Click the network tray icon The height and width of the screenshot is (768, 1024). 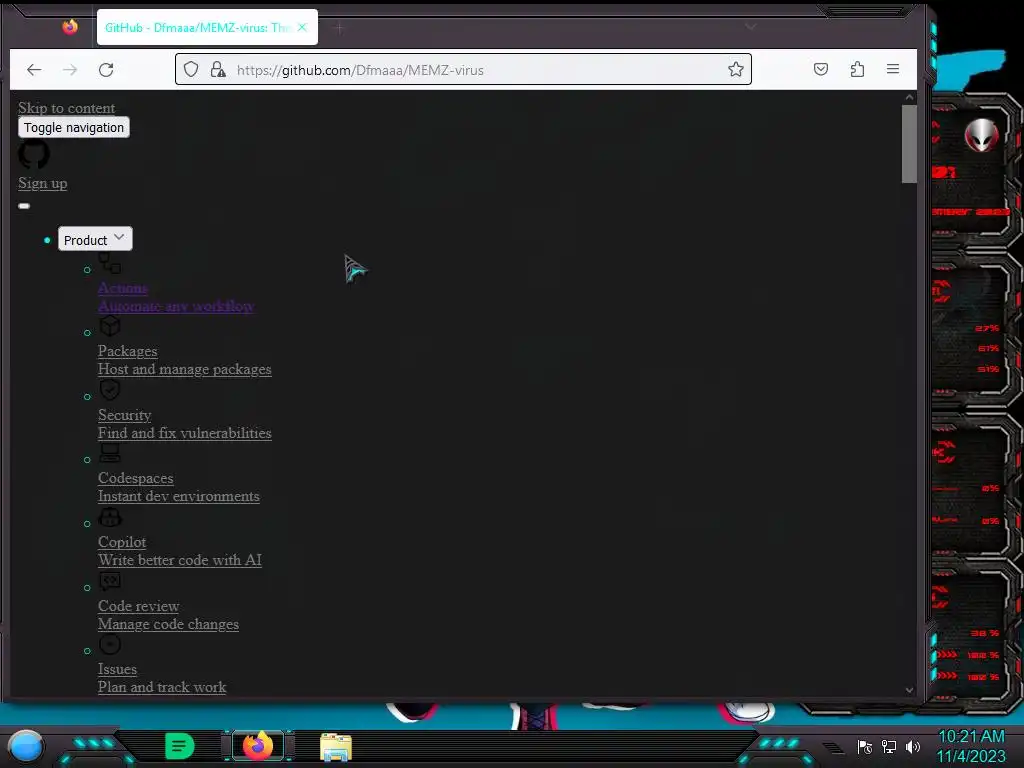889,746
